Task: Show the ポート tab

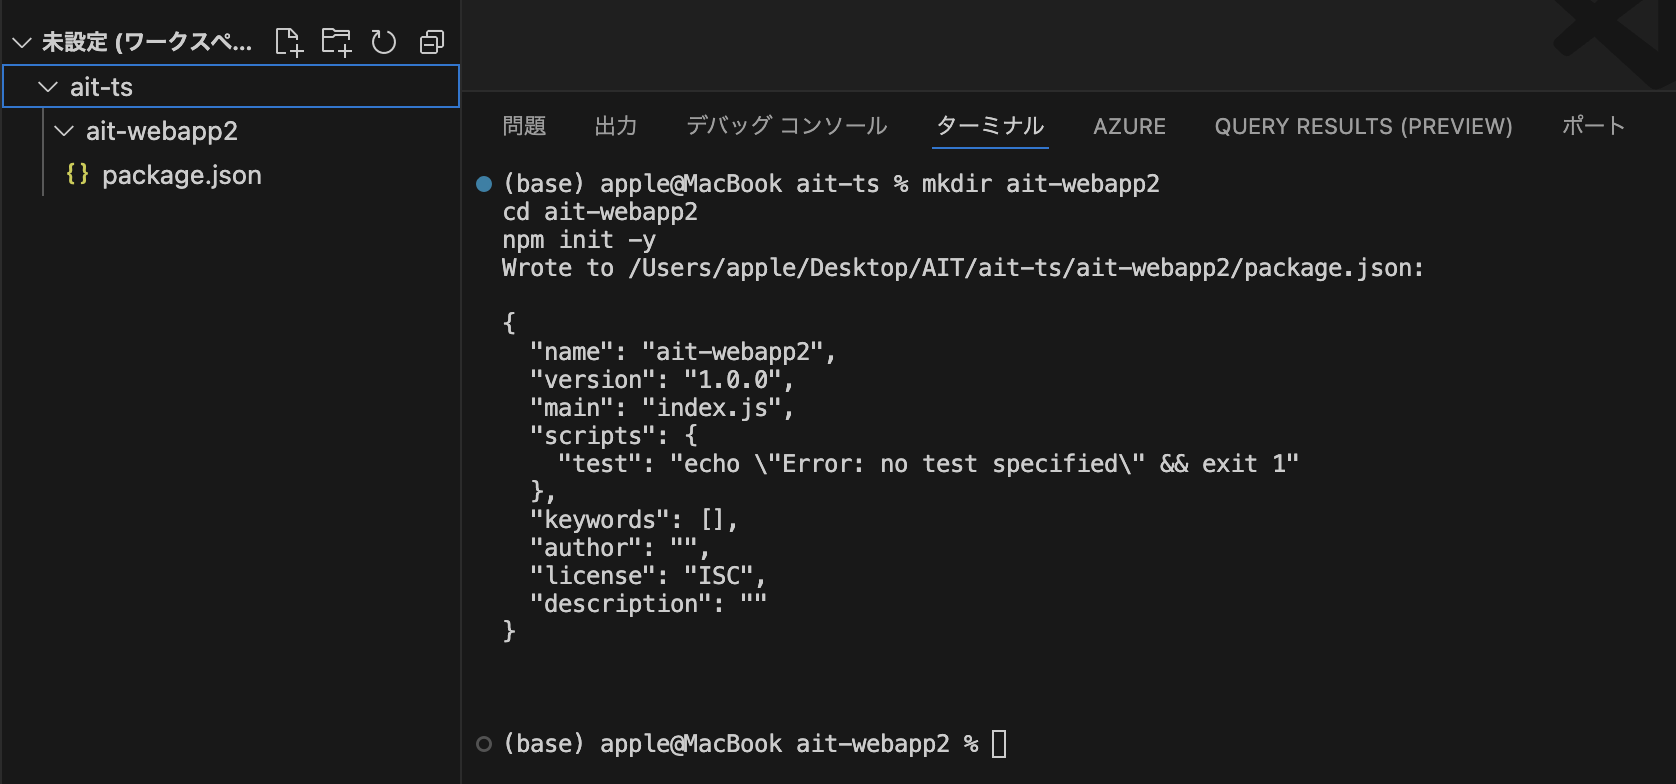Action: click(x=1593, y=126)
